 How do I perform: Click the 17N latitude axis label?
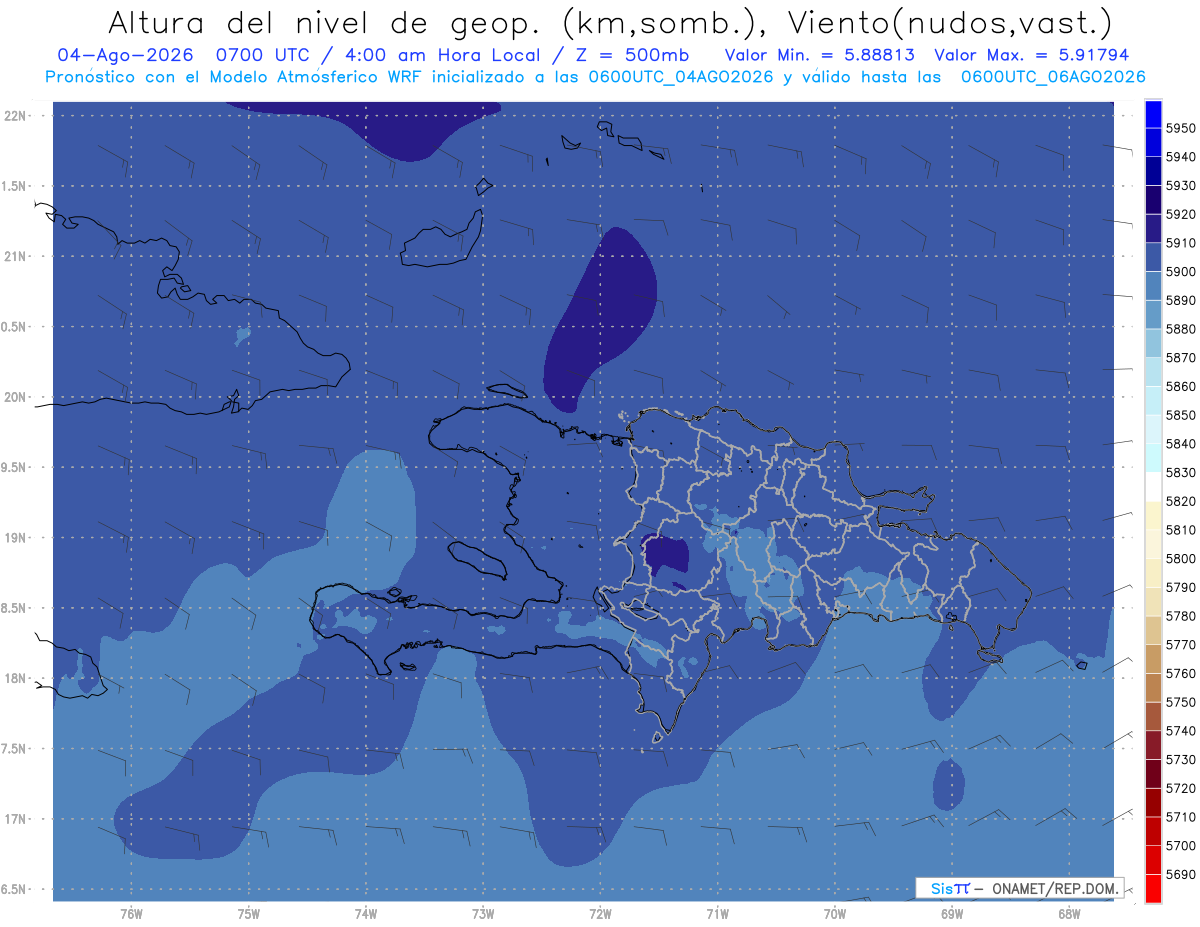coord(15,819)
